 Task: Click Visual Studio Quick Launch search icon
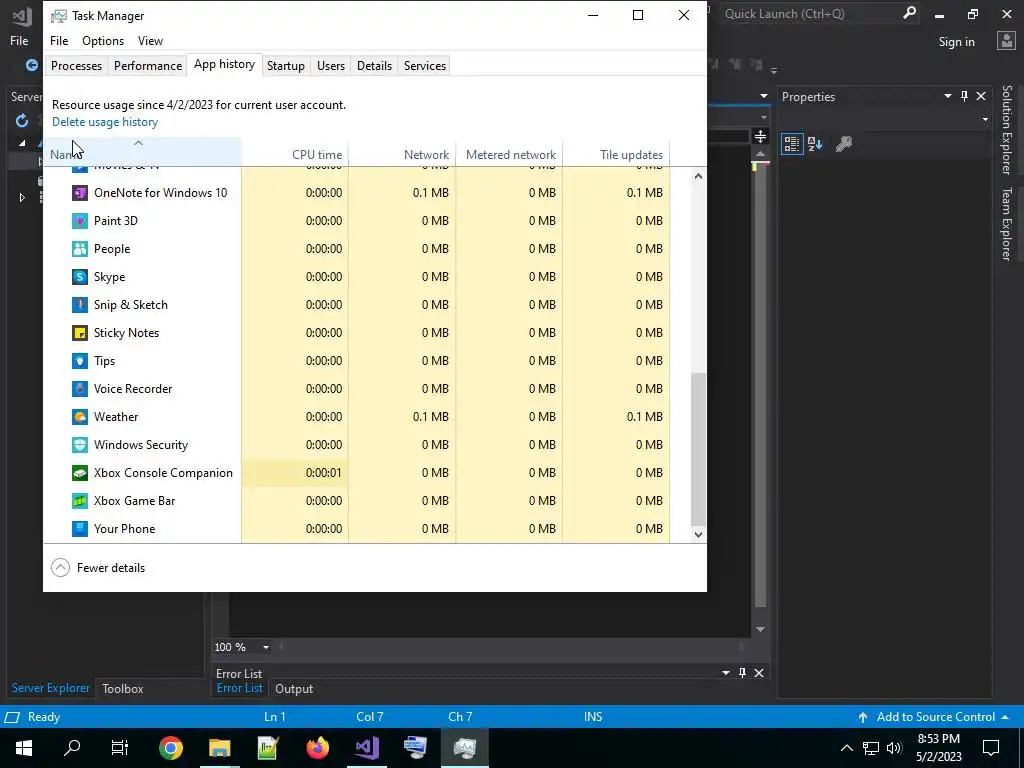click(909, 13)
